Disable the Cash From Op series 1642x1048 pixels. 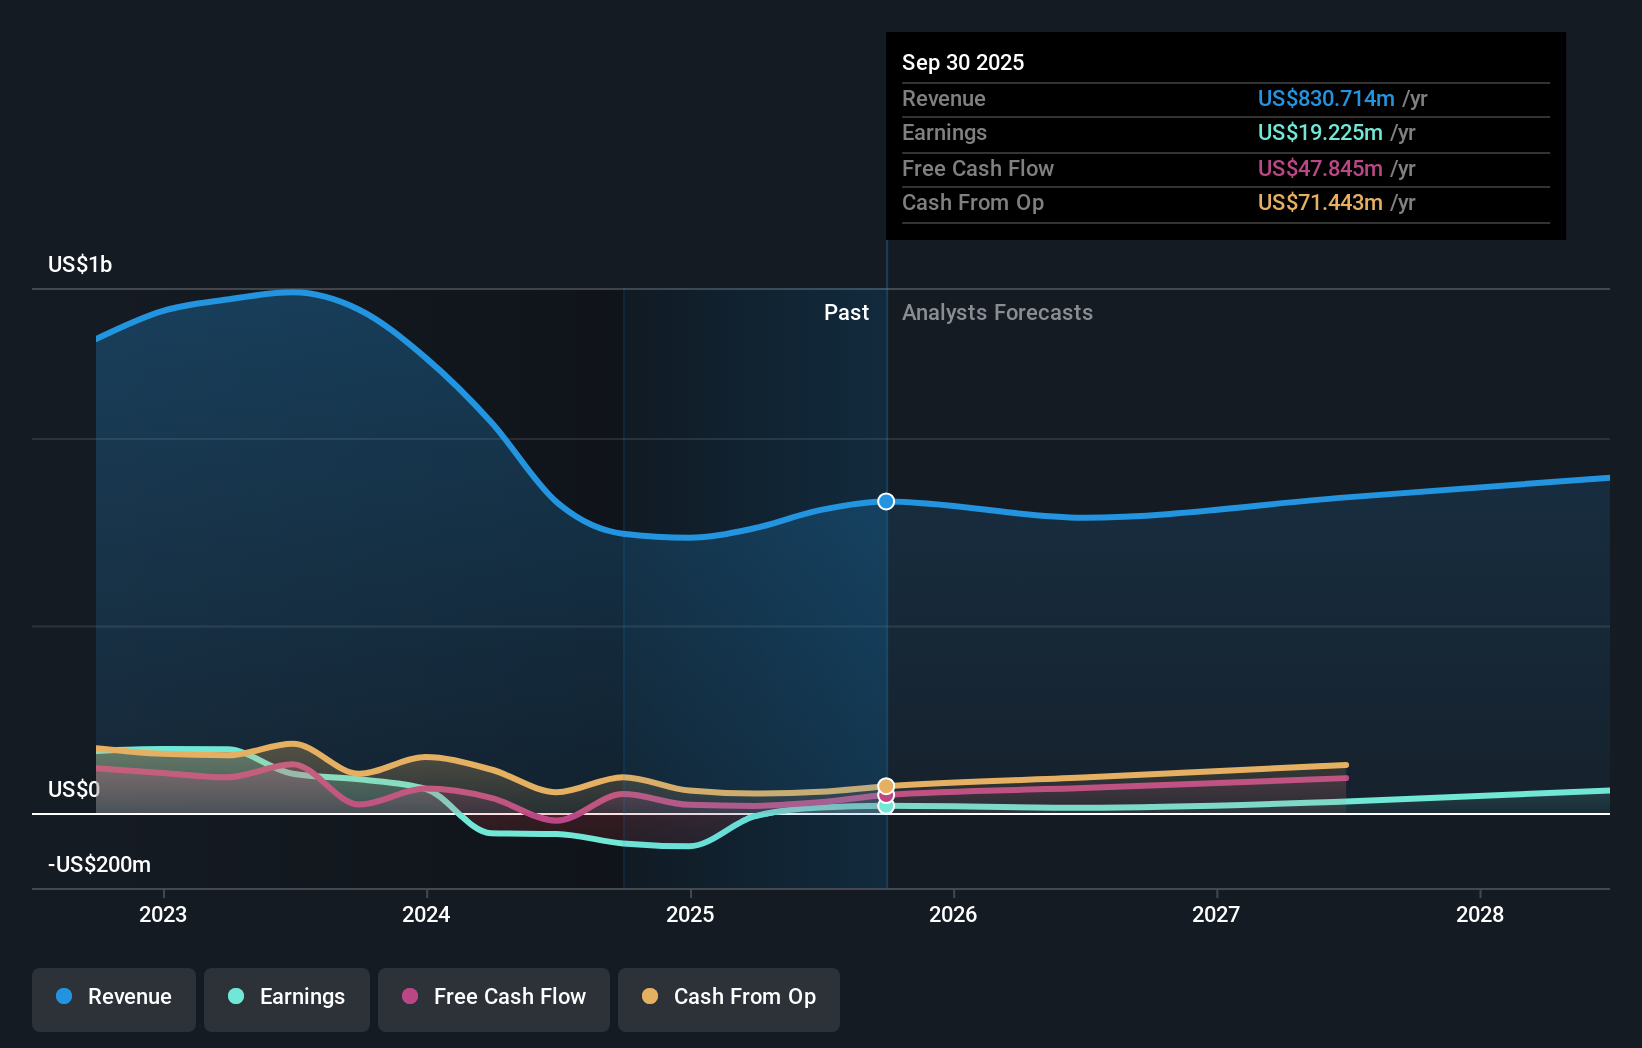(x=728, y=997)
